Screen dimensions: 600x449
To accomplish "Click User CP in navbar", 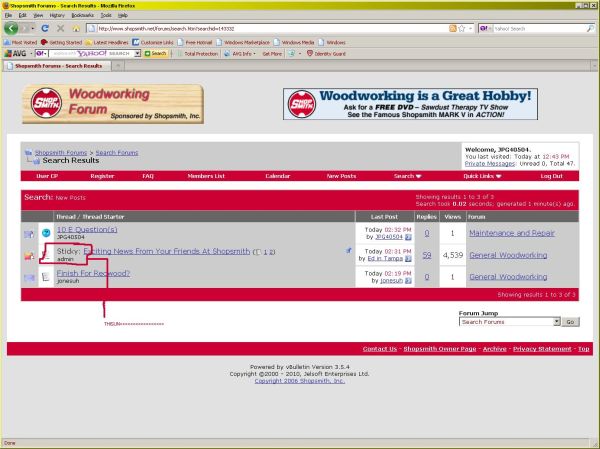I will (47, 176).
